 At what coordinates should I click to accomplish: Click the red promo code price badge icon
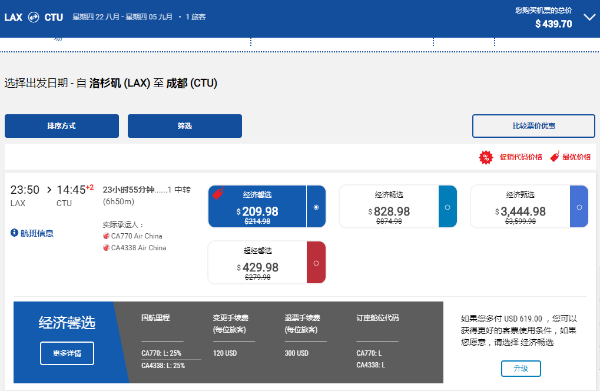point(486,157)
